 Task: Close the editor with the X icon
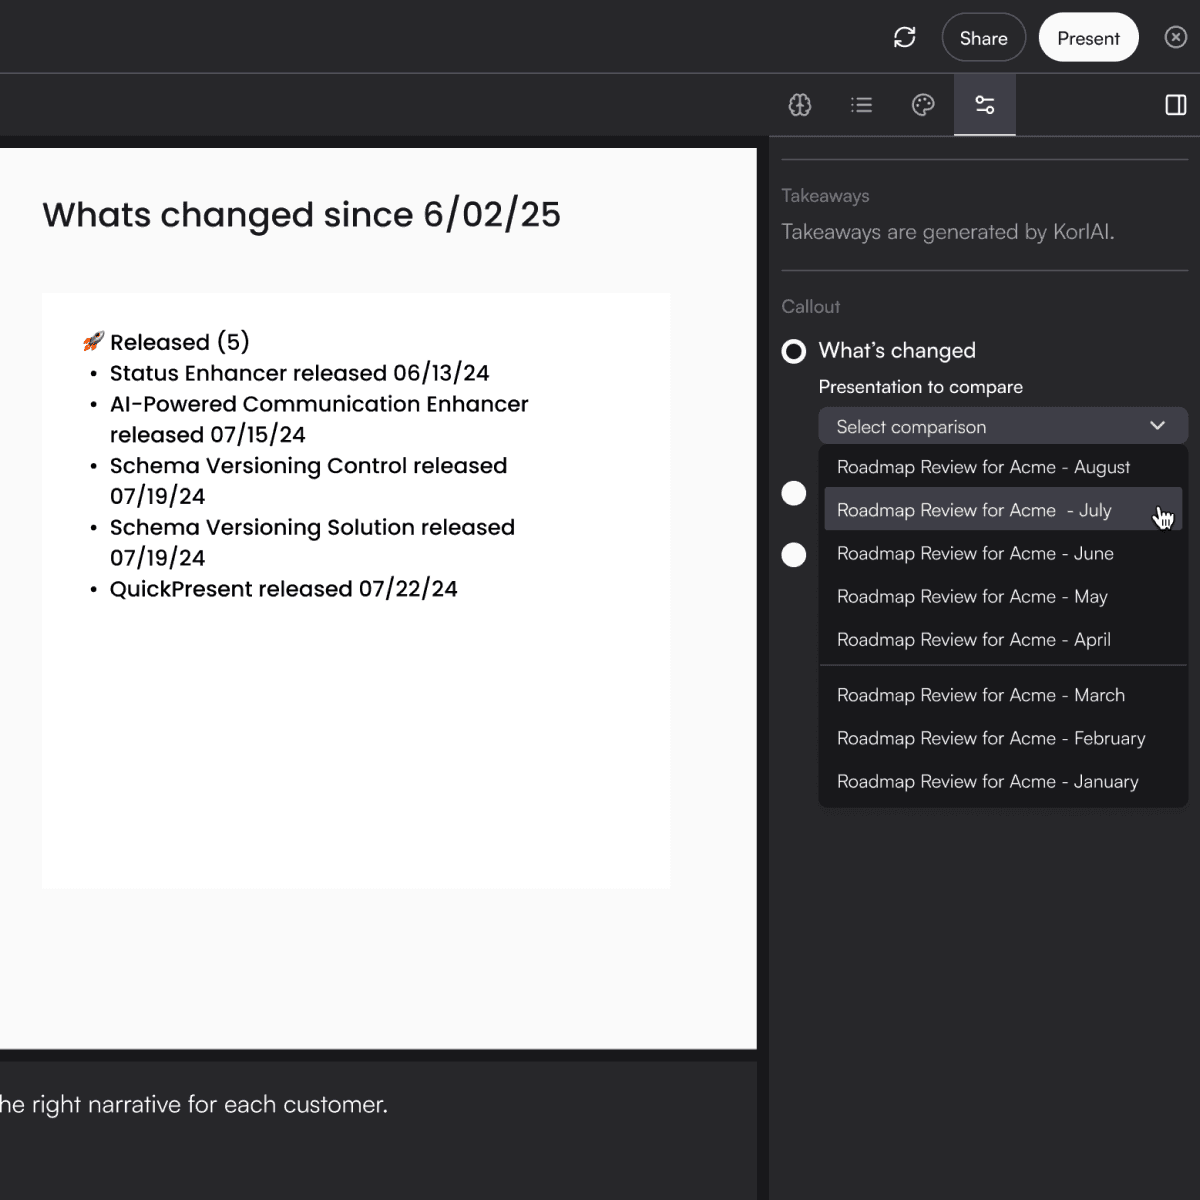pyautogui.click(x=1176, y=38)
